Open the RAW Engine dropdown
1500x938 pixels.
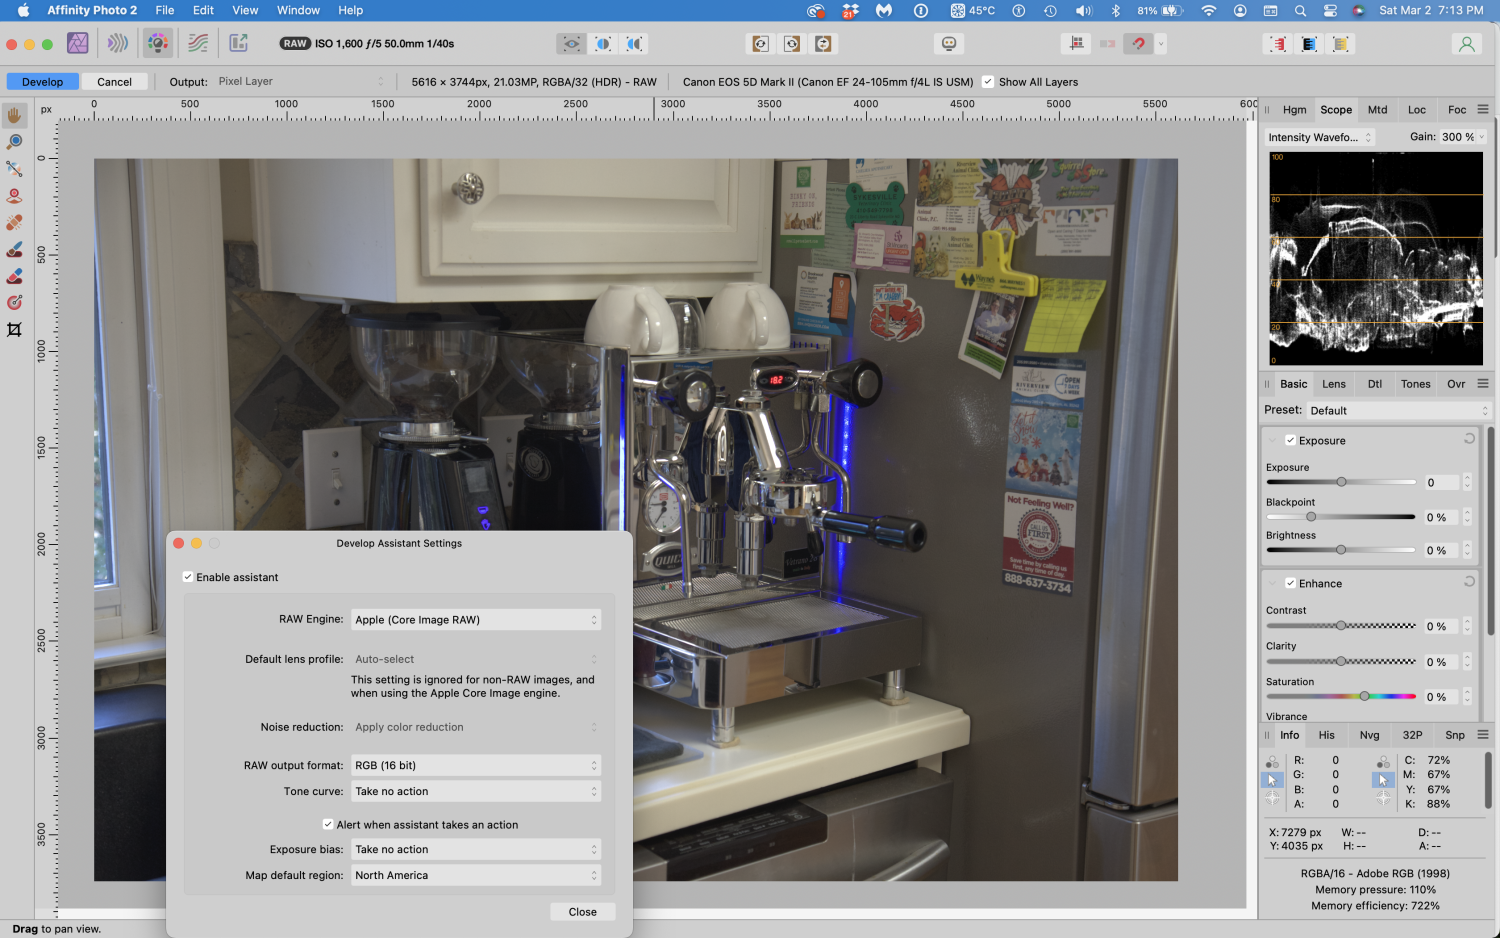pos(475,619)
